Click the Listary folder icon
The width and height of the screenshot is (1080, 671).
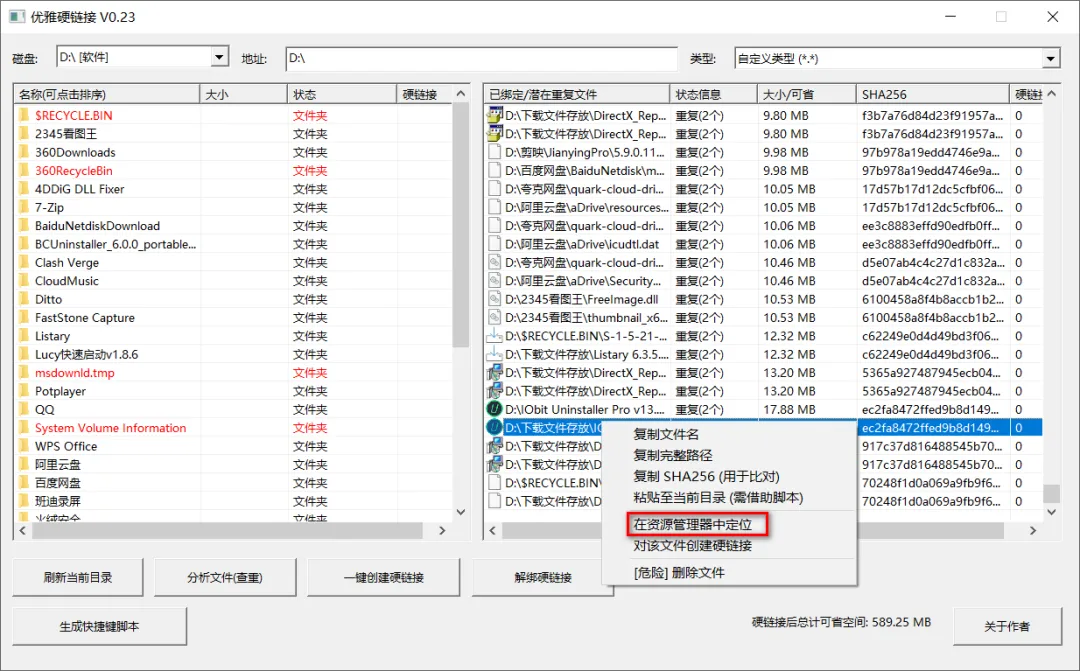point(23,336)
